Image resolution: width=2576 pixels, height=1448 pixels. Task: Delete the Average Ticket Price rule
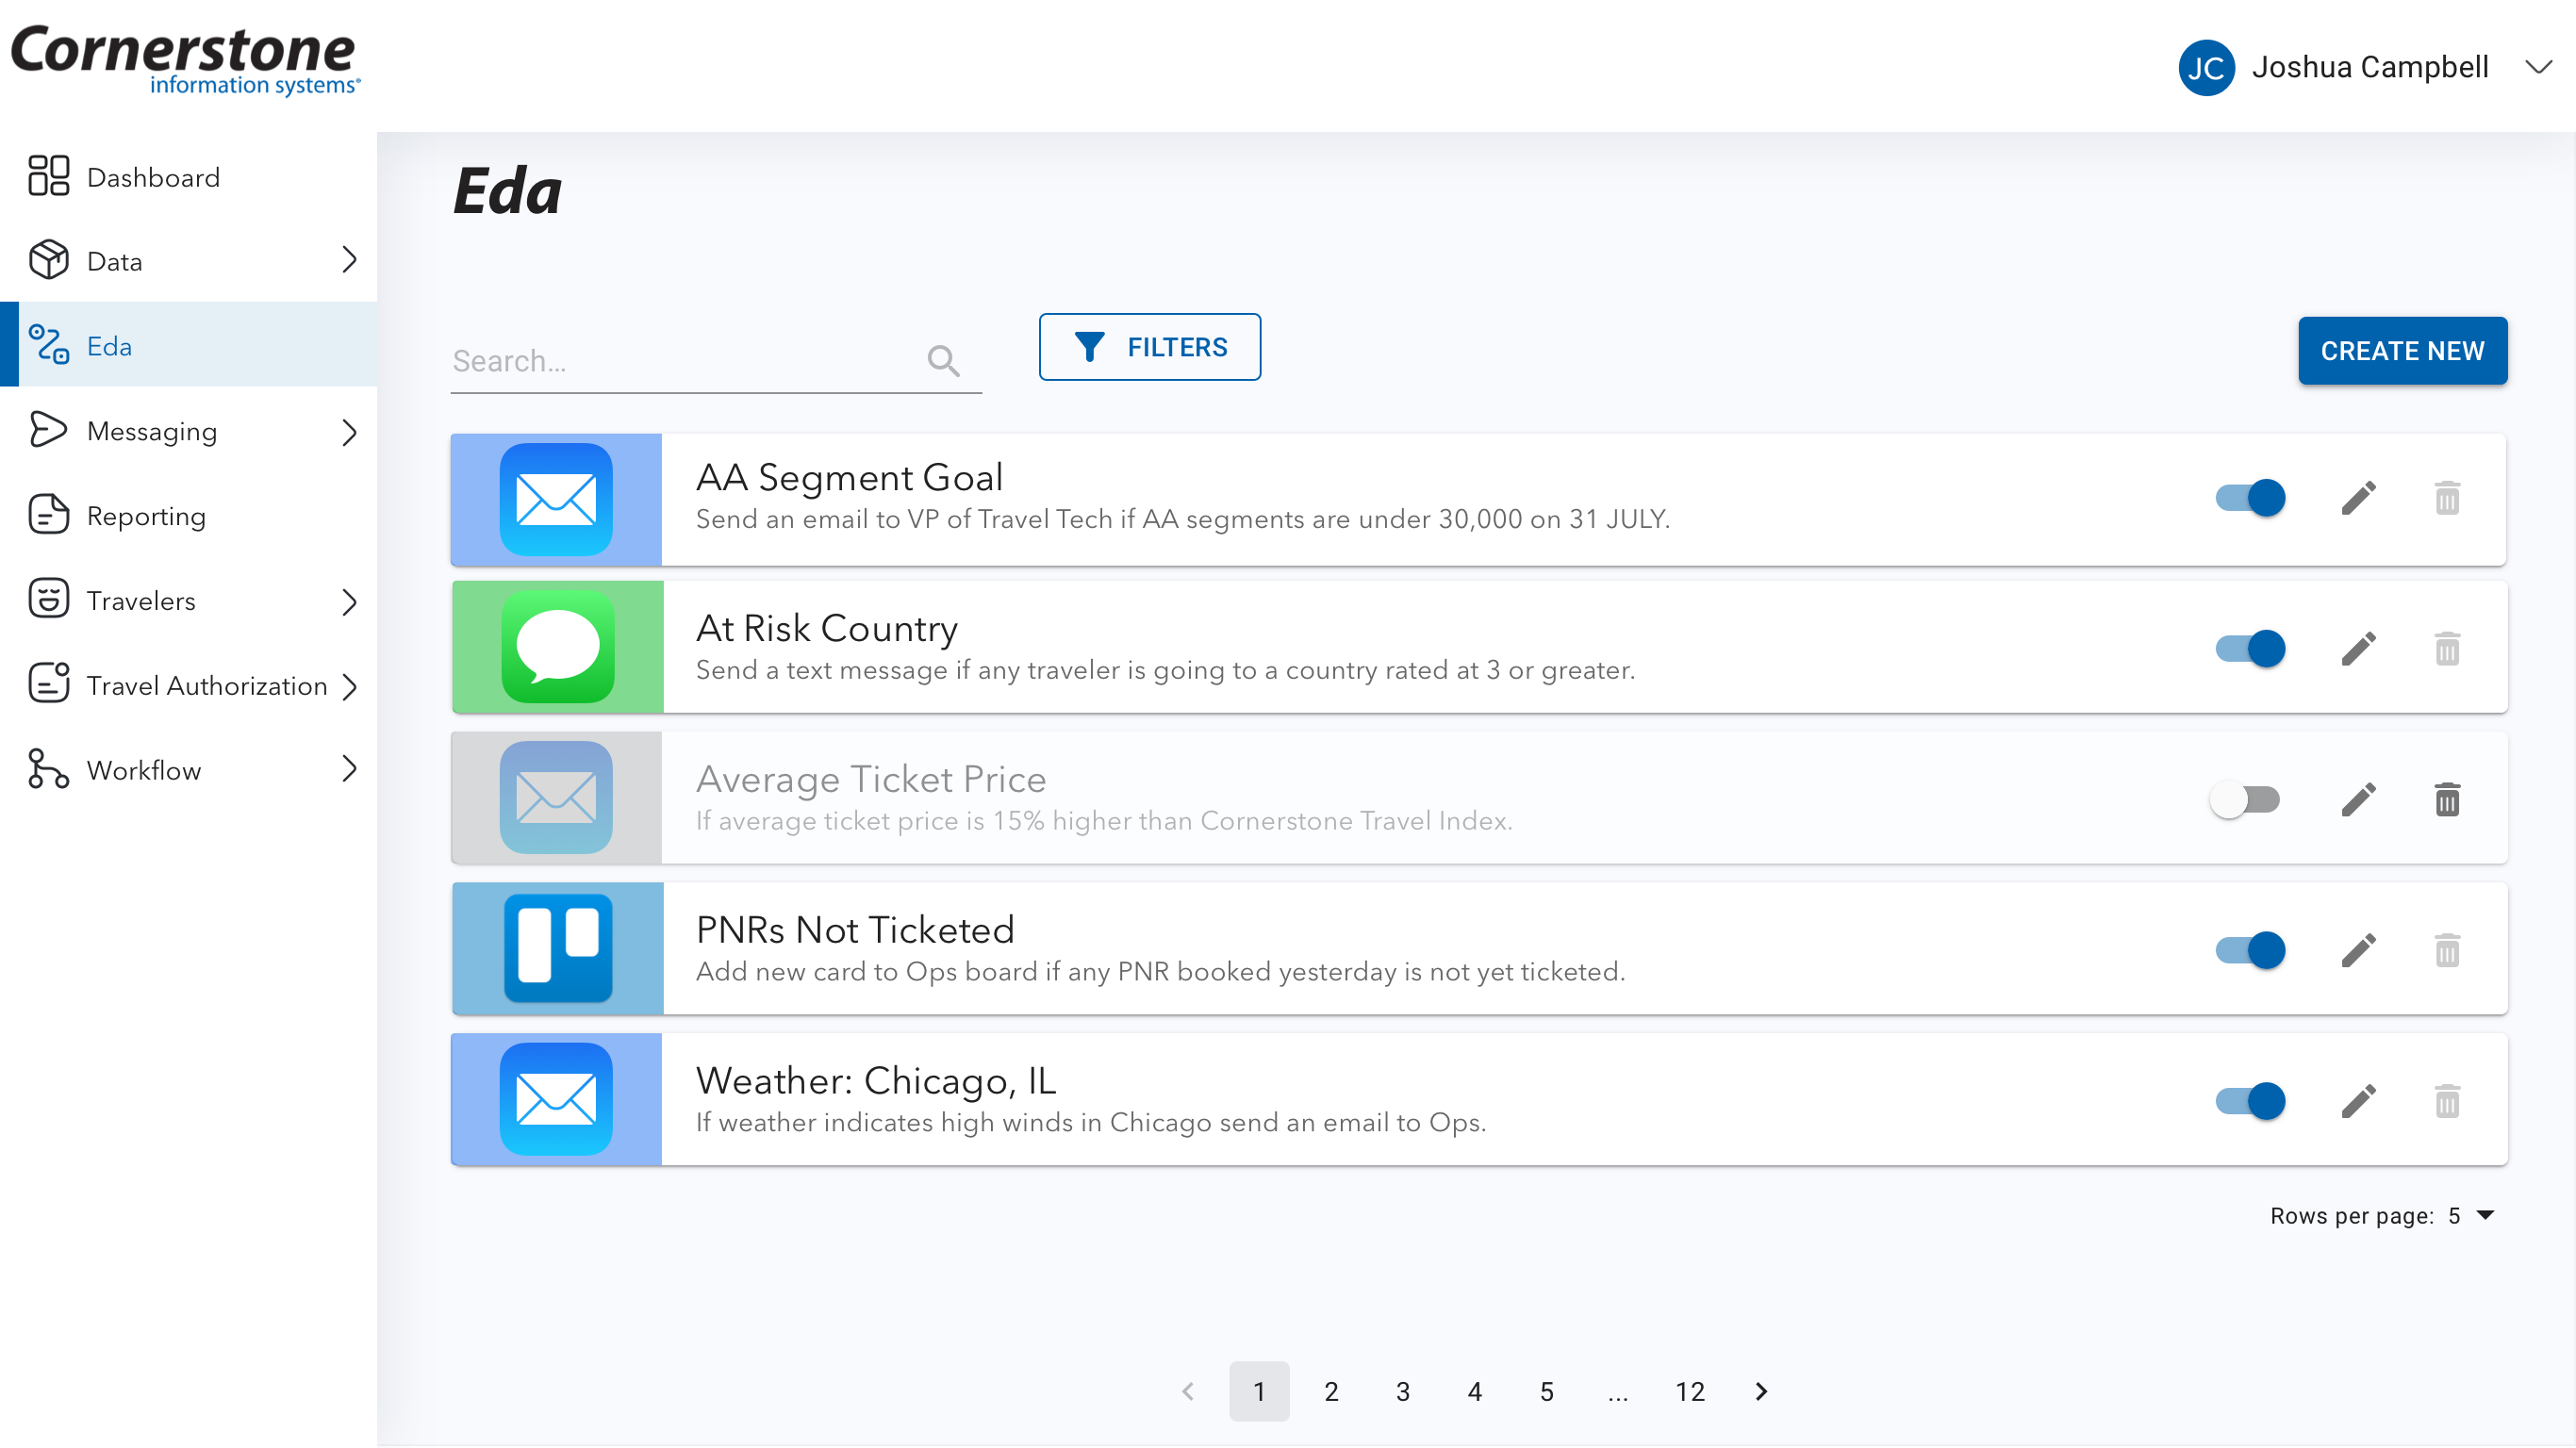(2446, 800)
